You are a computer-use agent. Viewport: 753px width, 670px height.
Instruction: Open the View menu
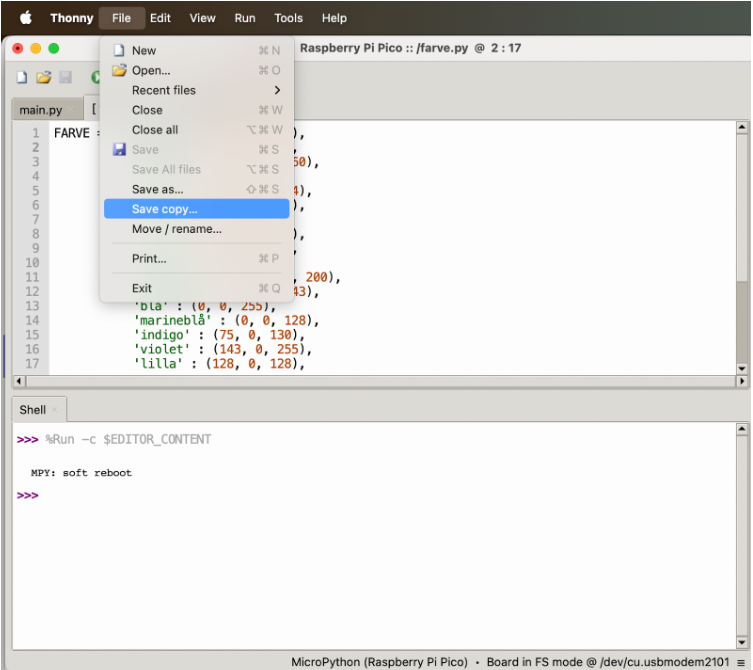202,18
